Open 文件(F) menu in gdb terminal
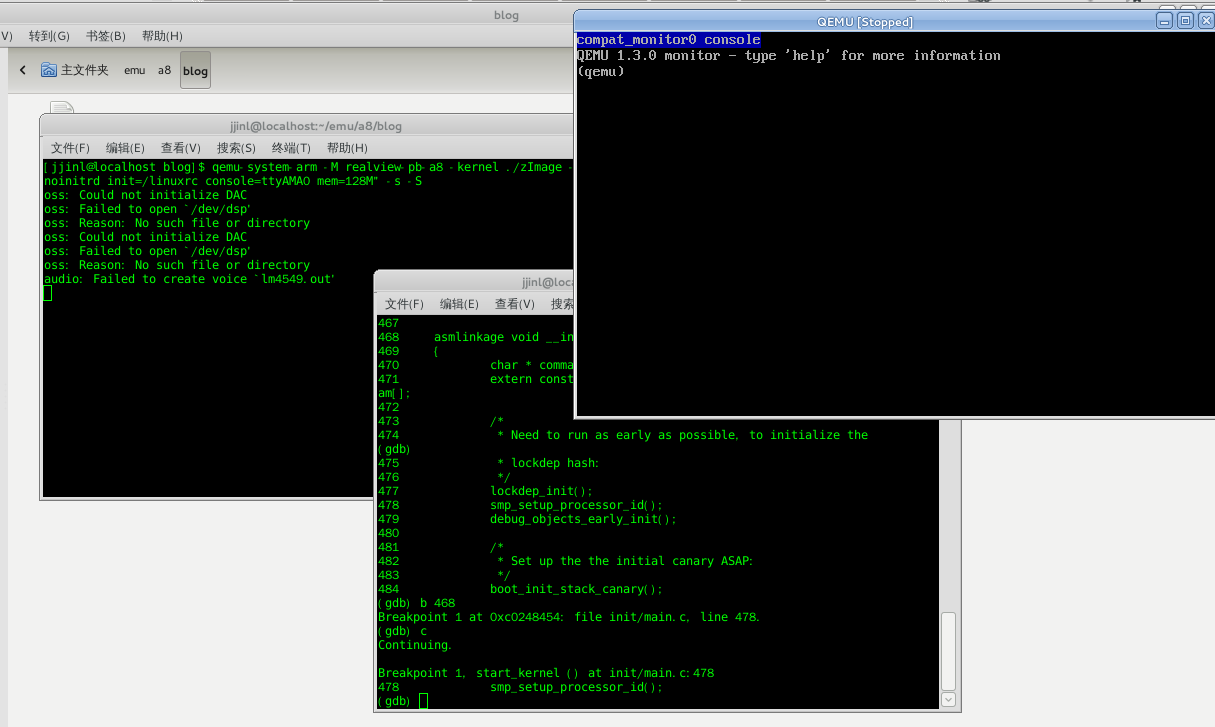This screenshot has height=727, width=1215. (404, 304)
